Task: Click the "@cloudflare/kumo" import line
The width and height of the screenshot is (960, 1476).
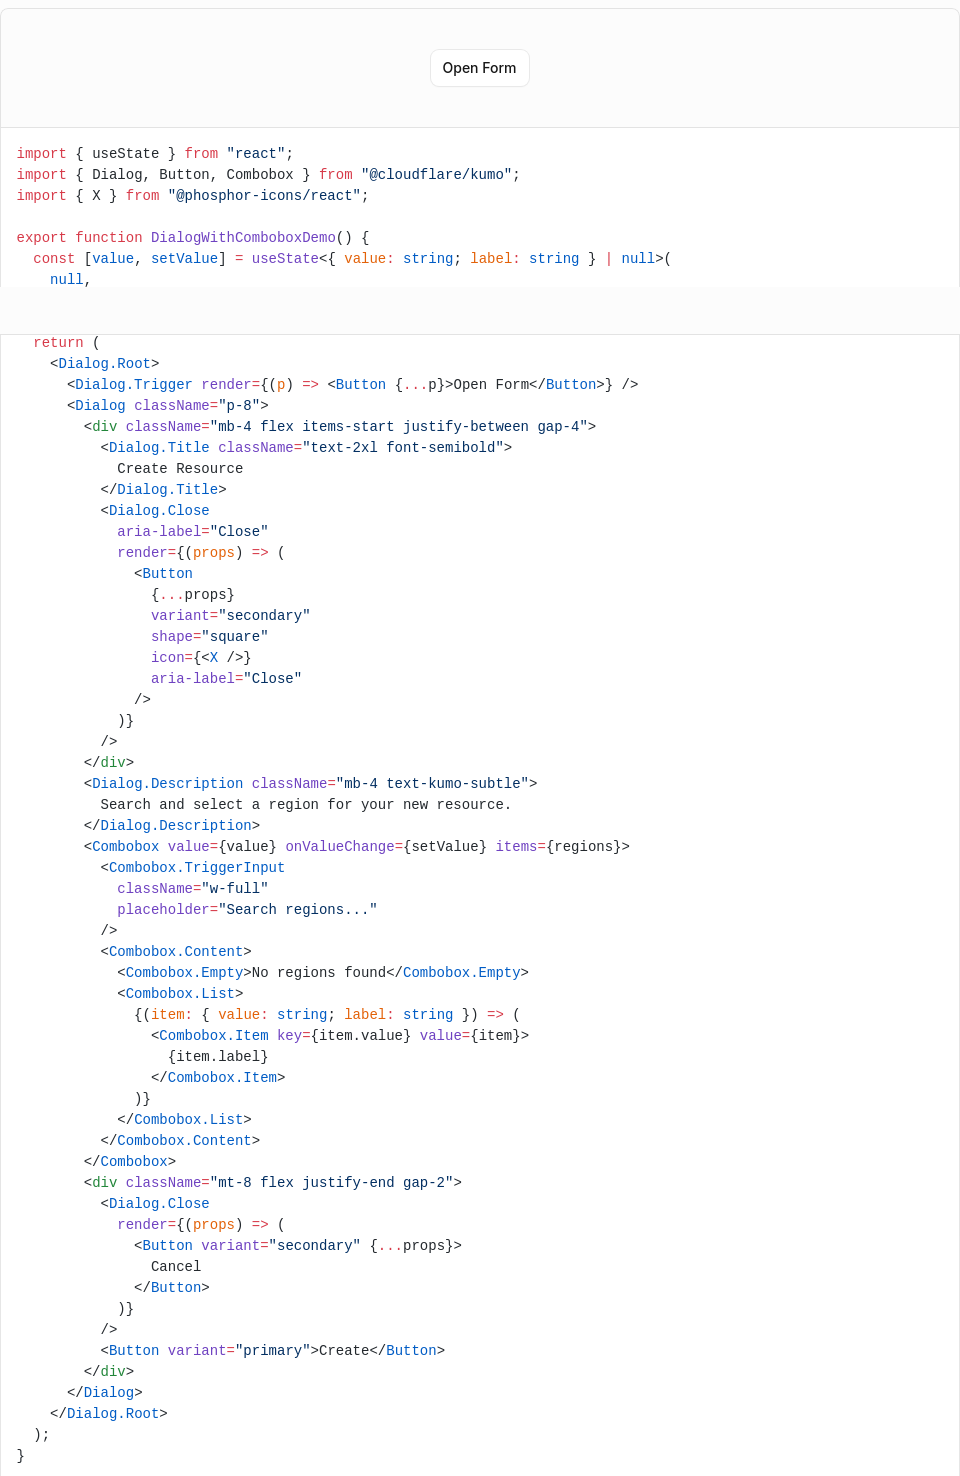Action: click(x=268, y=174)
